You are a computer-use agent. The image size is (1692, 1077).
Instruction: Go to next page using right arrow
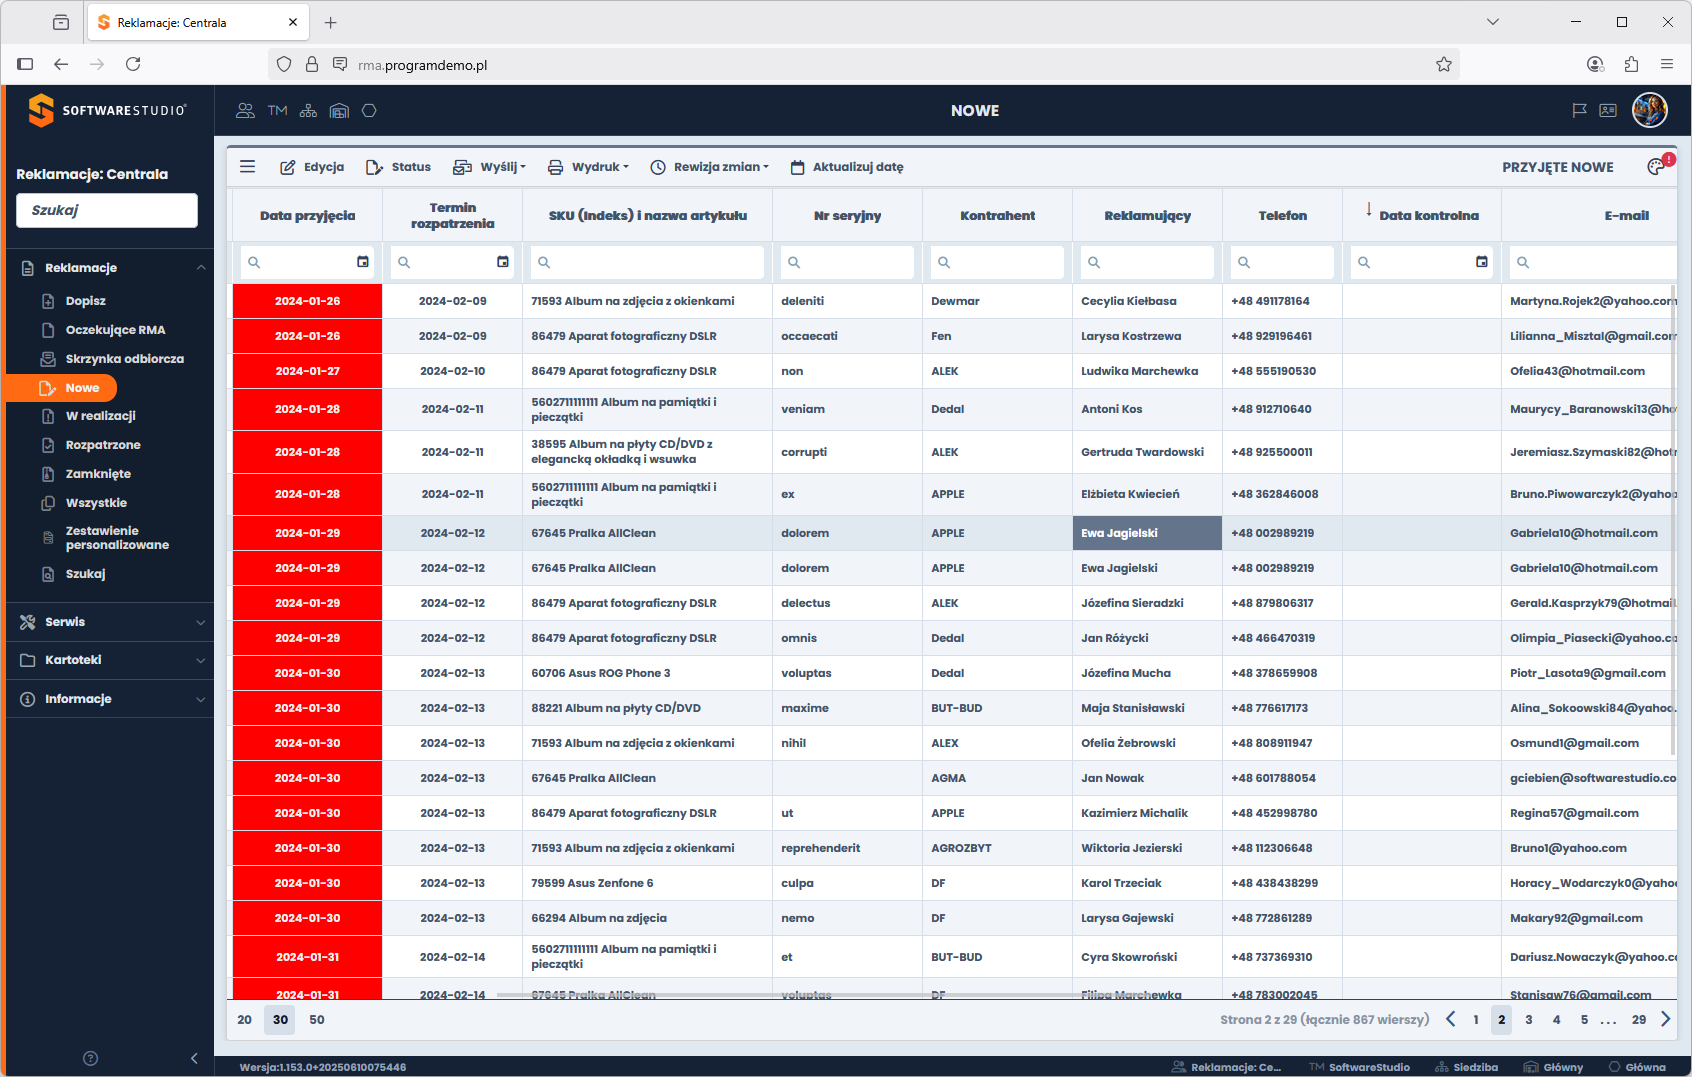click(1665, 1019)
